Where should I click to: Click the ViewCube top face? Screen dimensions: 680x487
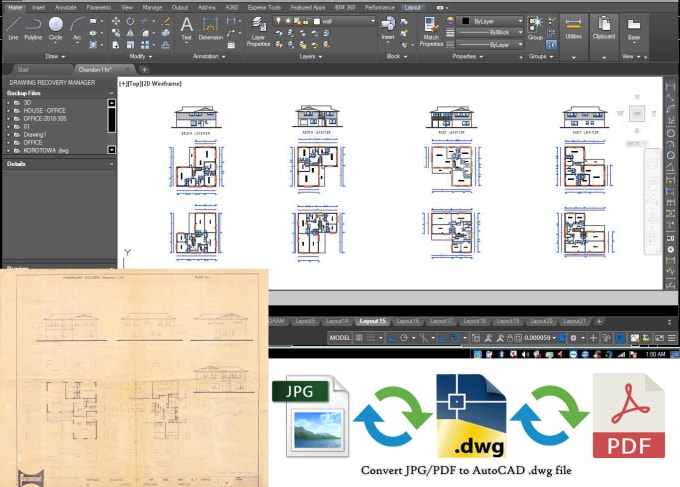pos(637,114)
